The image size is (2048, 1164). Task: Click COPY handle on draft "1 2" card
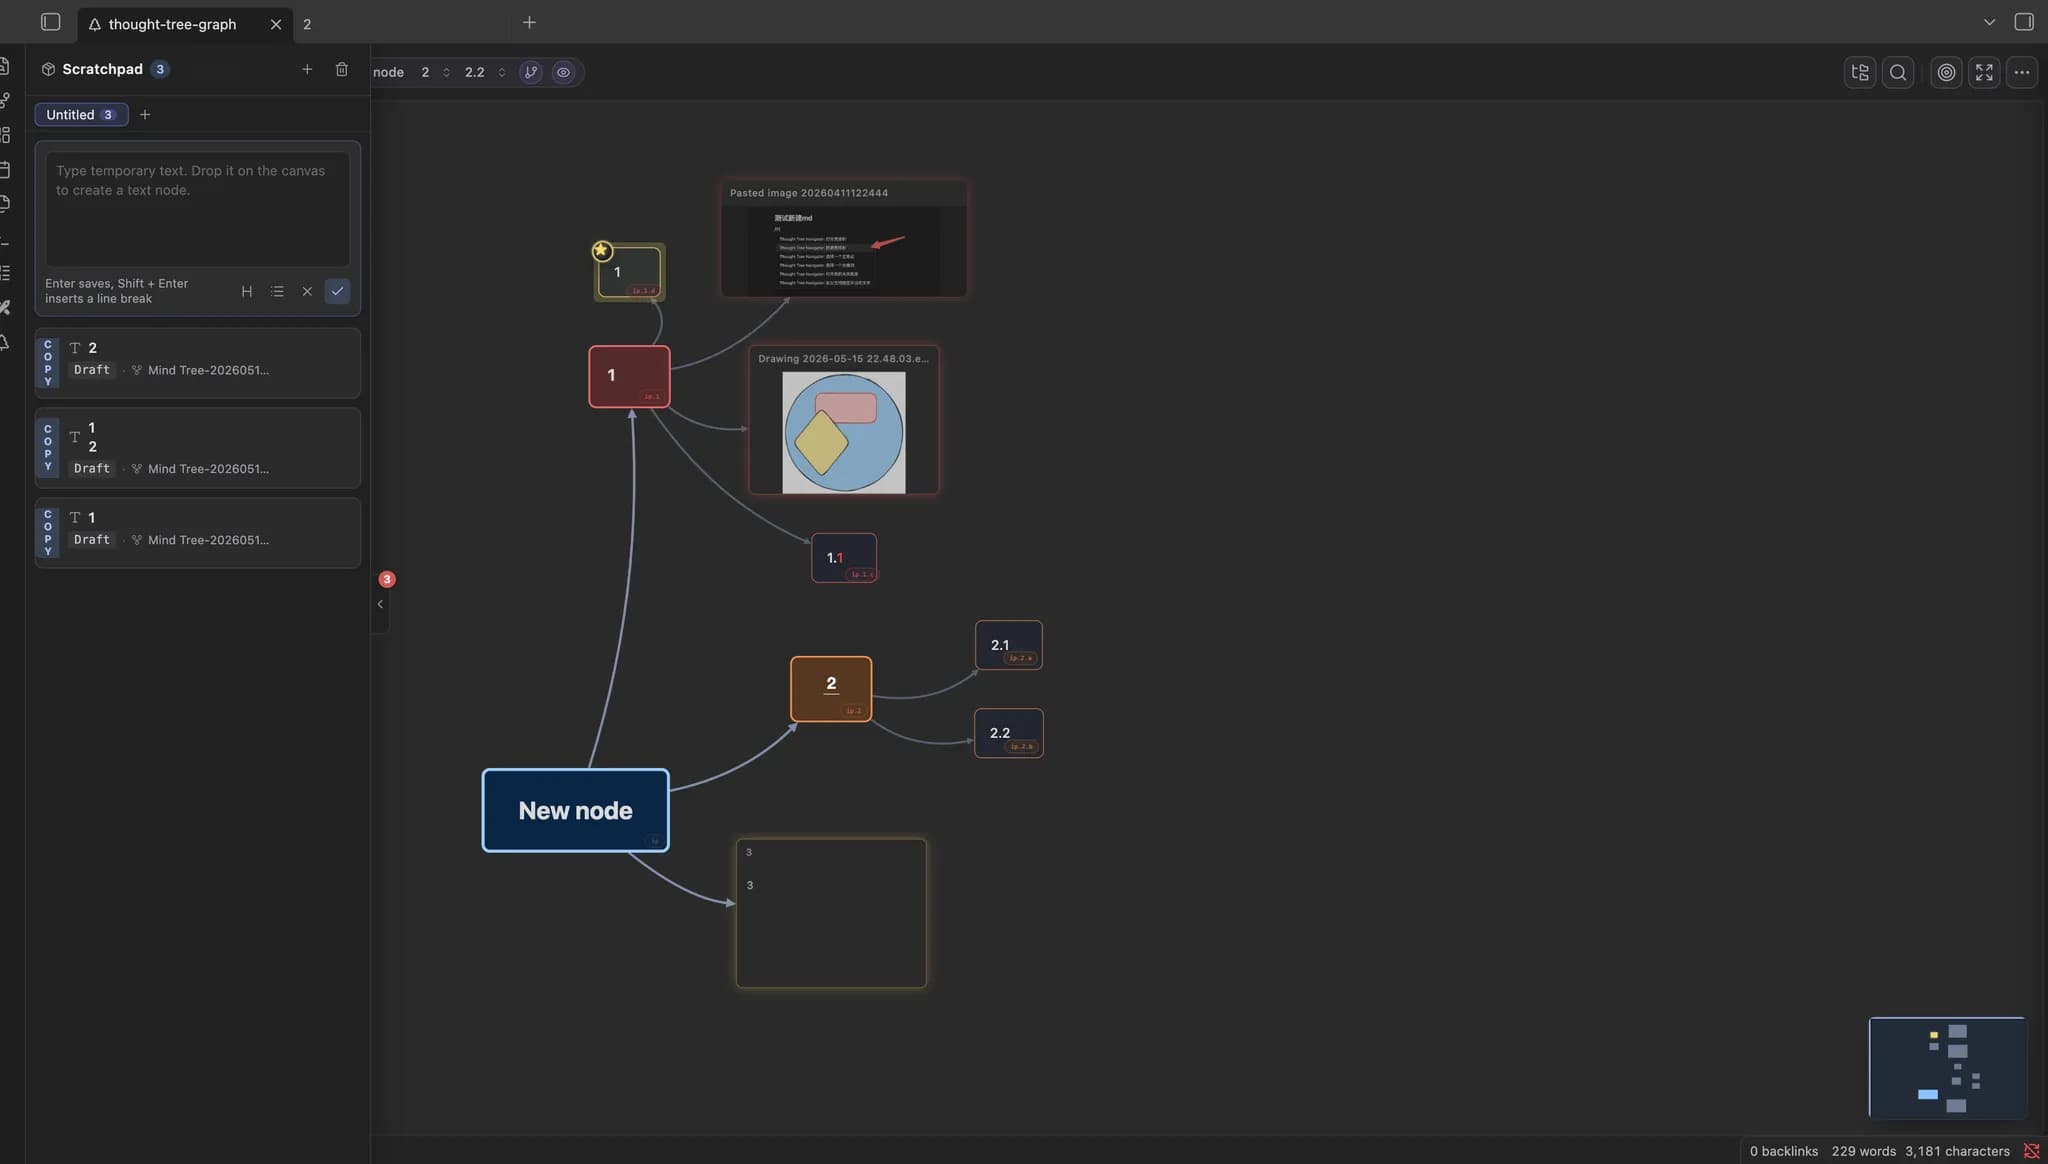(47, 448)
